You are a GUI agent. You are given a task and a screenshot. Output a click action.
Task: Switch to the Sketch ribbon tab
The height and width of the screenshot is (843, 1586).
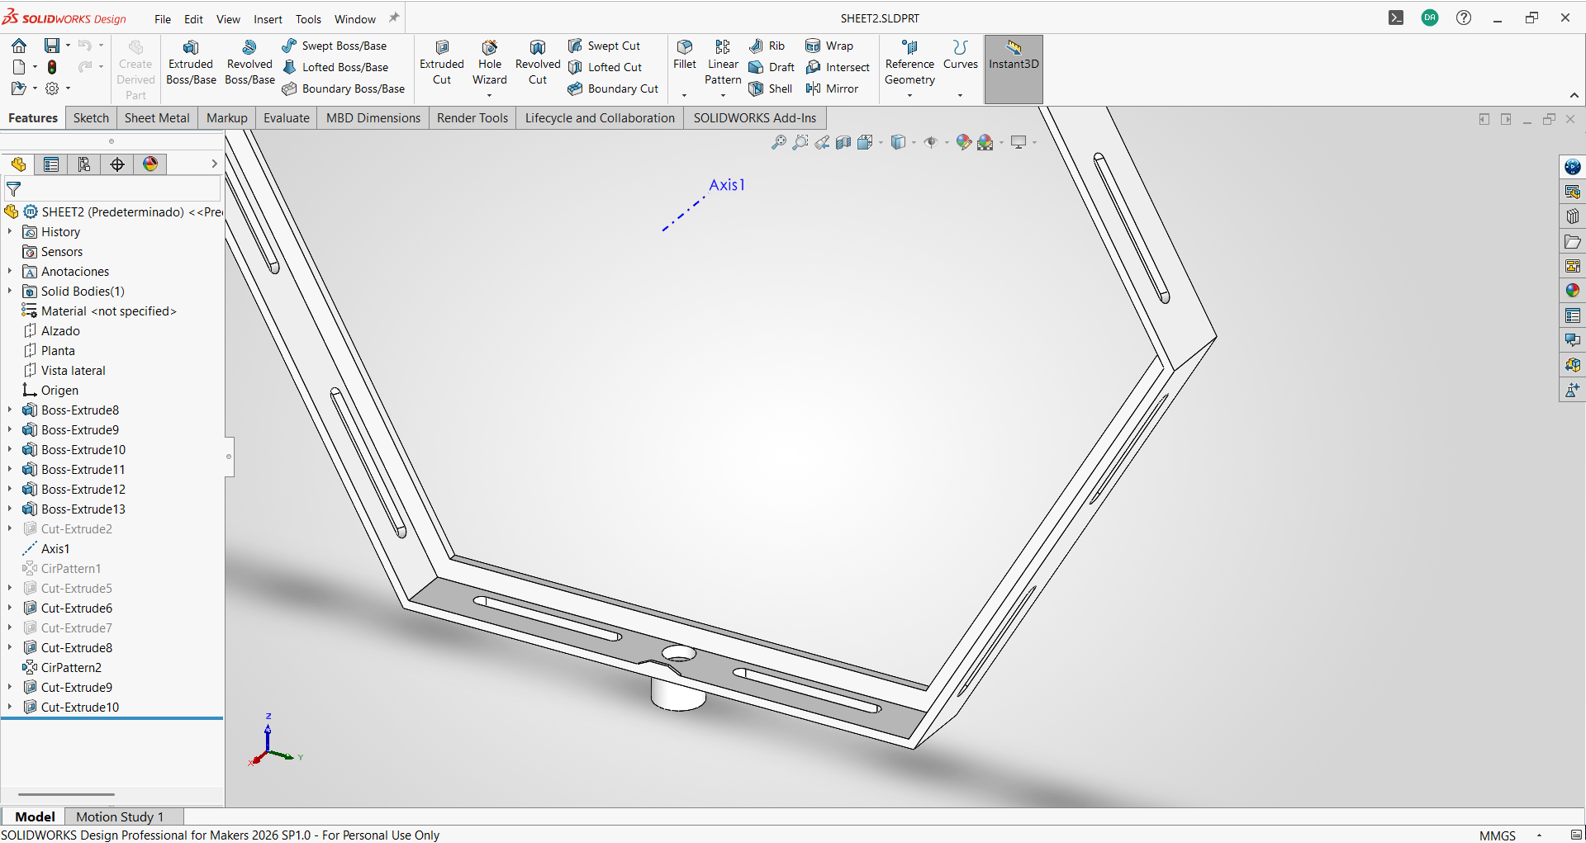point(91,118)
